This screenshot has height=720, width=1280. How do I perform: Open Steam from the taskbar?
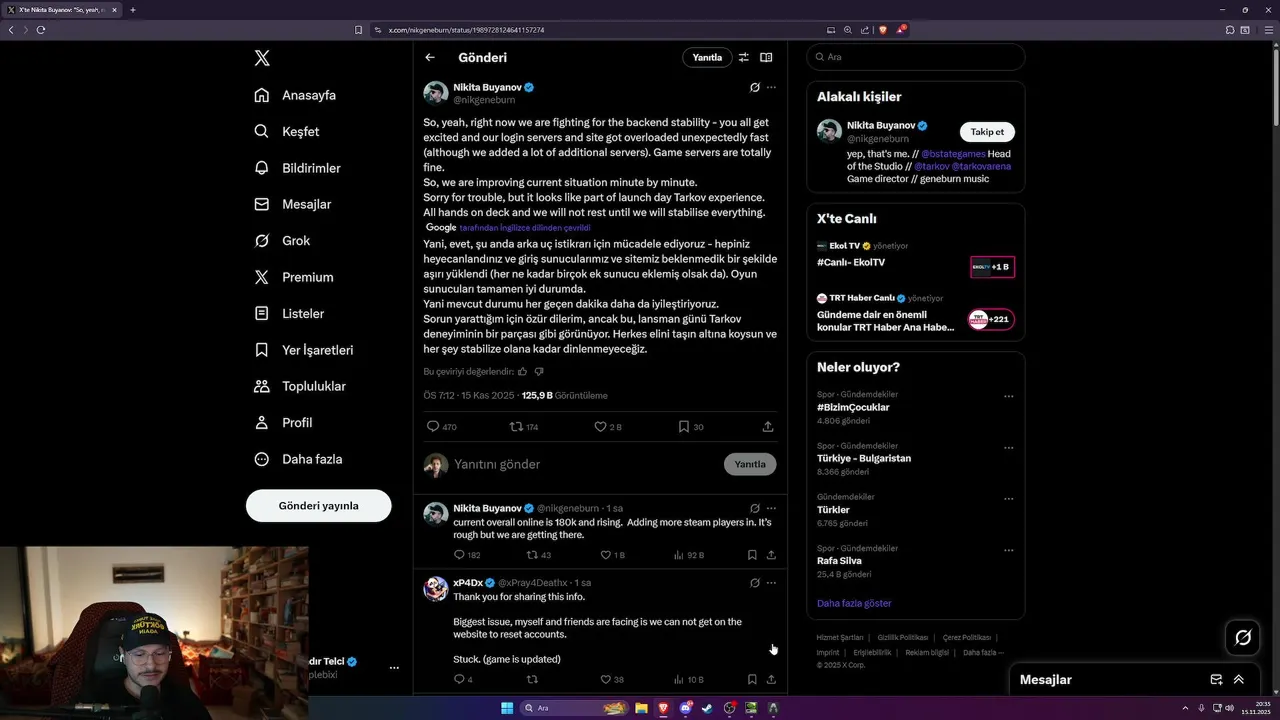pyautogui.click(x=707, y=708)
